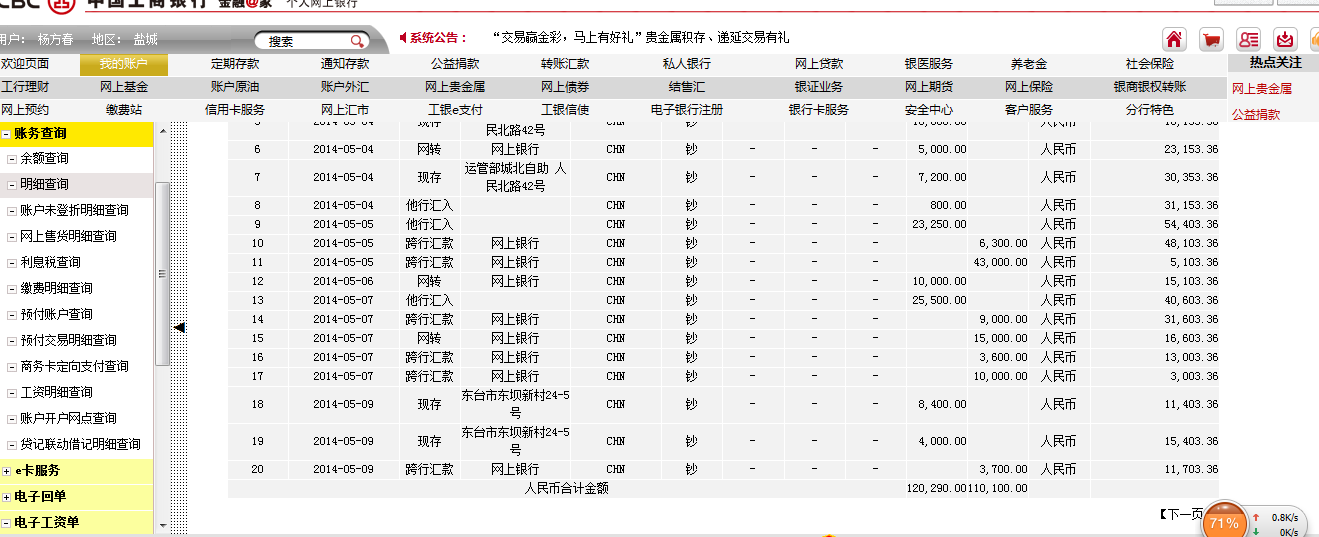
Task: Open the 银证业务 menu
Action: click(819, 87)
